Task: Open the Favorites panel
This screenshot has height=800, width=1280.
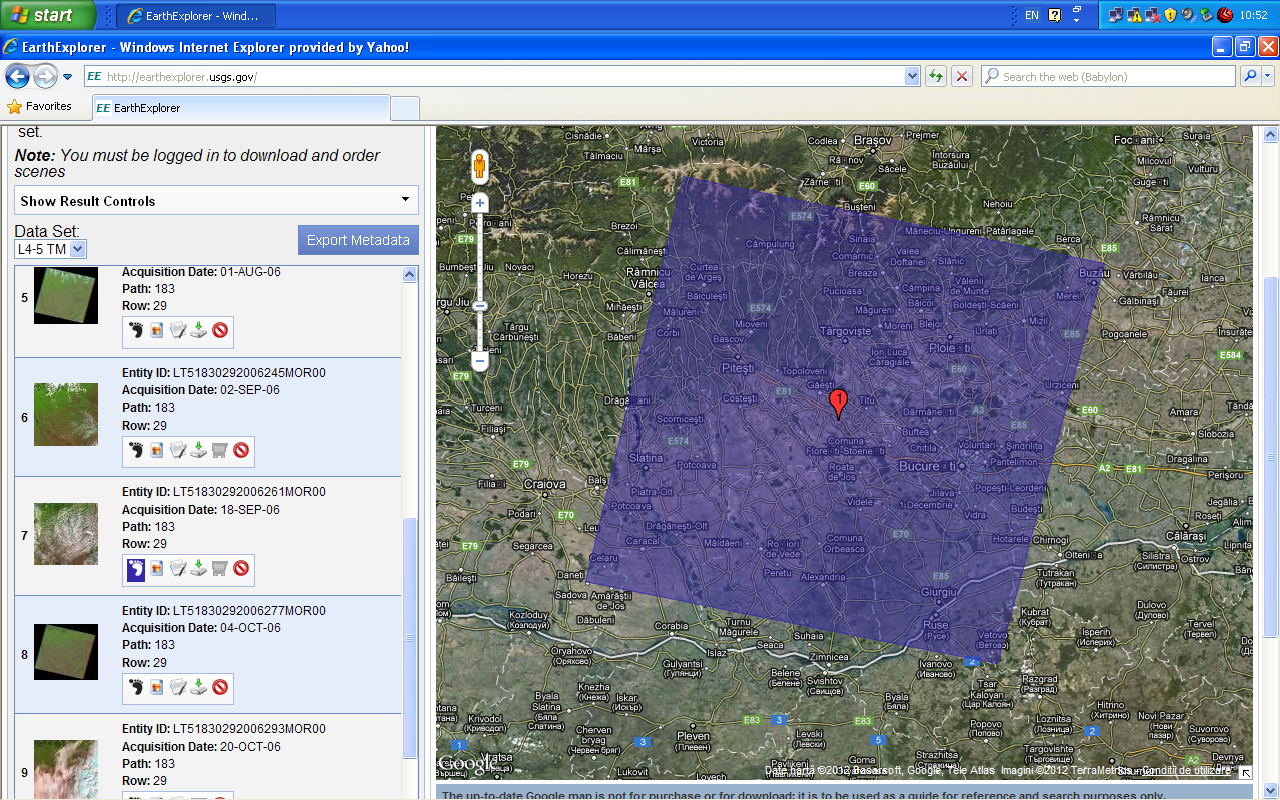Action: 40,106
